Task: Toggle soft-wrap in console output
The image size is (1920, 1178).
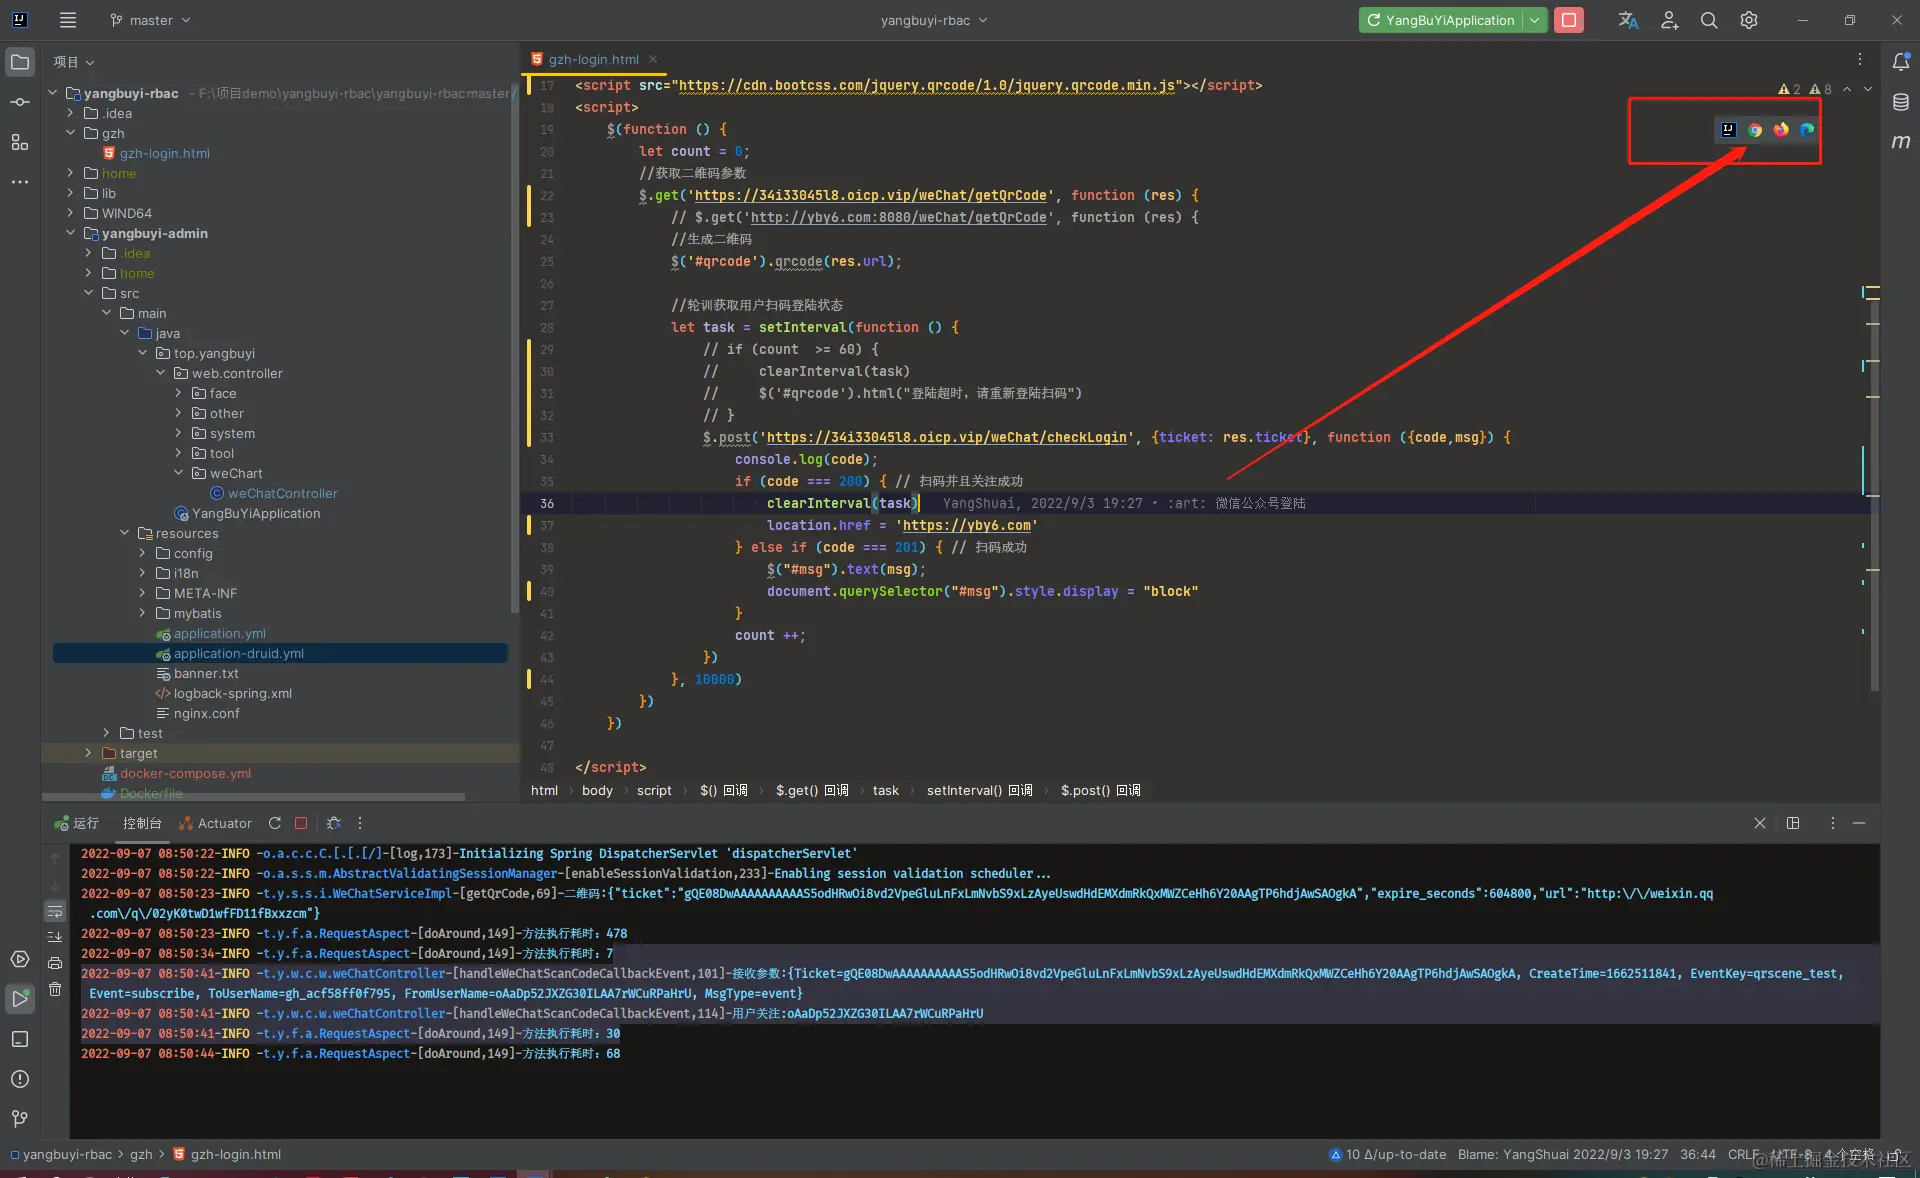Action: click(55, 911)
